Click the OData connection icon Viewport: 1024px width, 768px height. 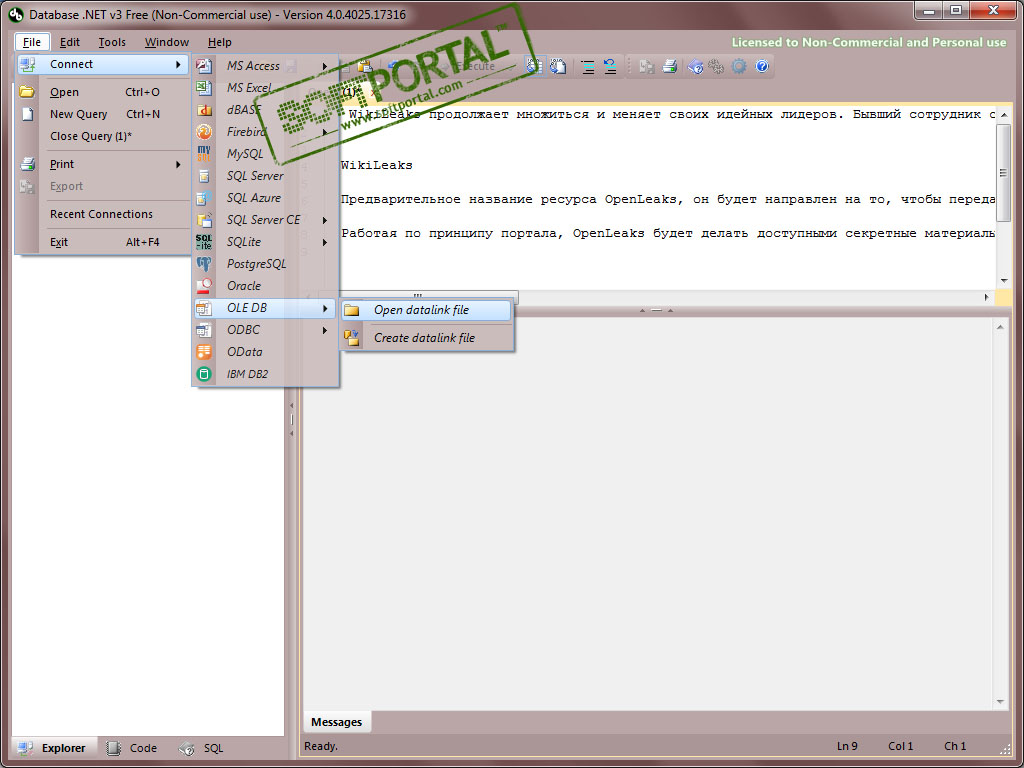[x=204, y=352]
